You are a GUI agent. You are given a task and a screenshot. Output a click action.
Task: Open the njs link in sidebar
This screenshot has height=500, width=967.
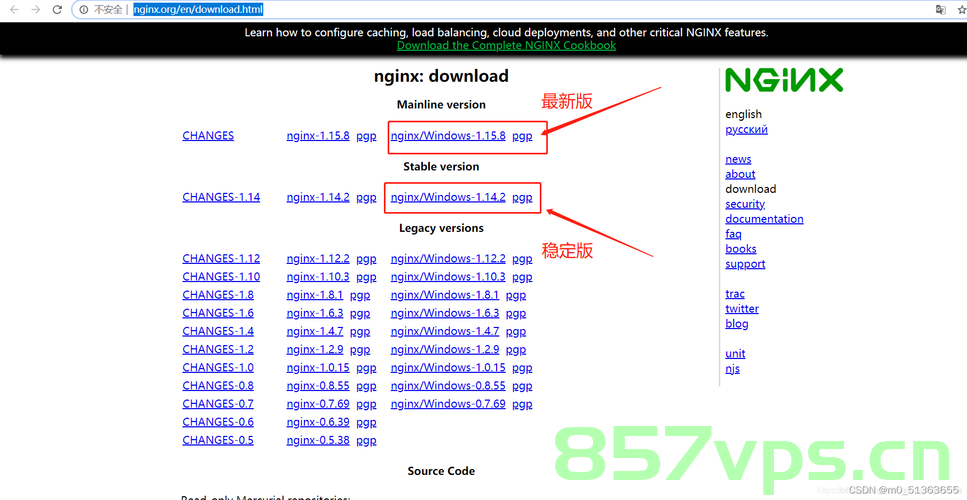pyautogui.click(x=732, y=369)
